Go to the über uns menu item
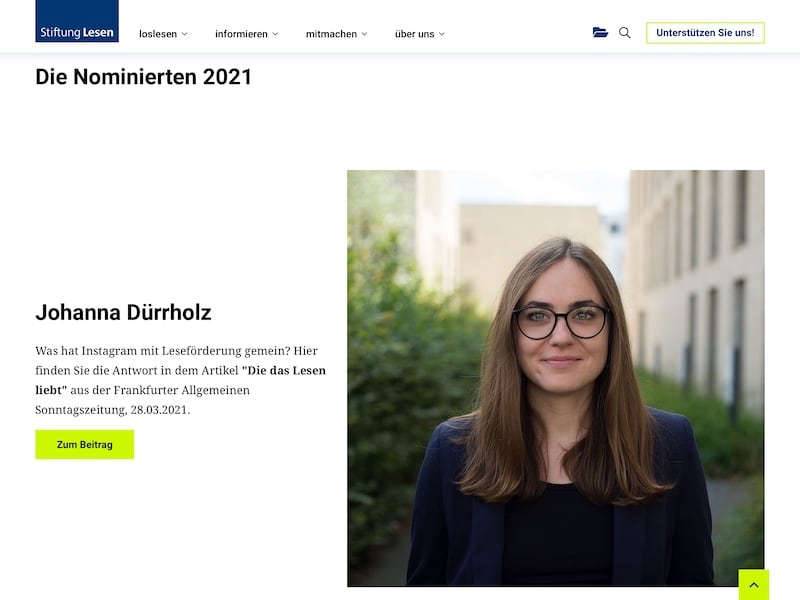 pos(414,34)
